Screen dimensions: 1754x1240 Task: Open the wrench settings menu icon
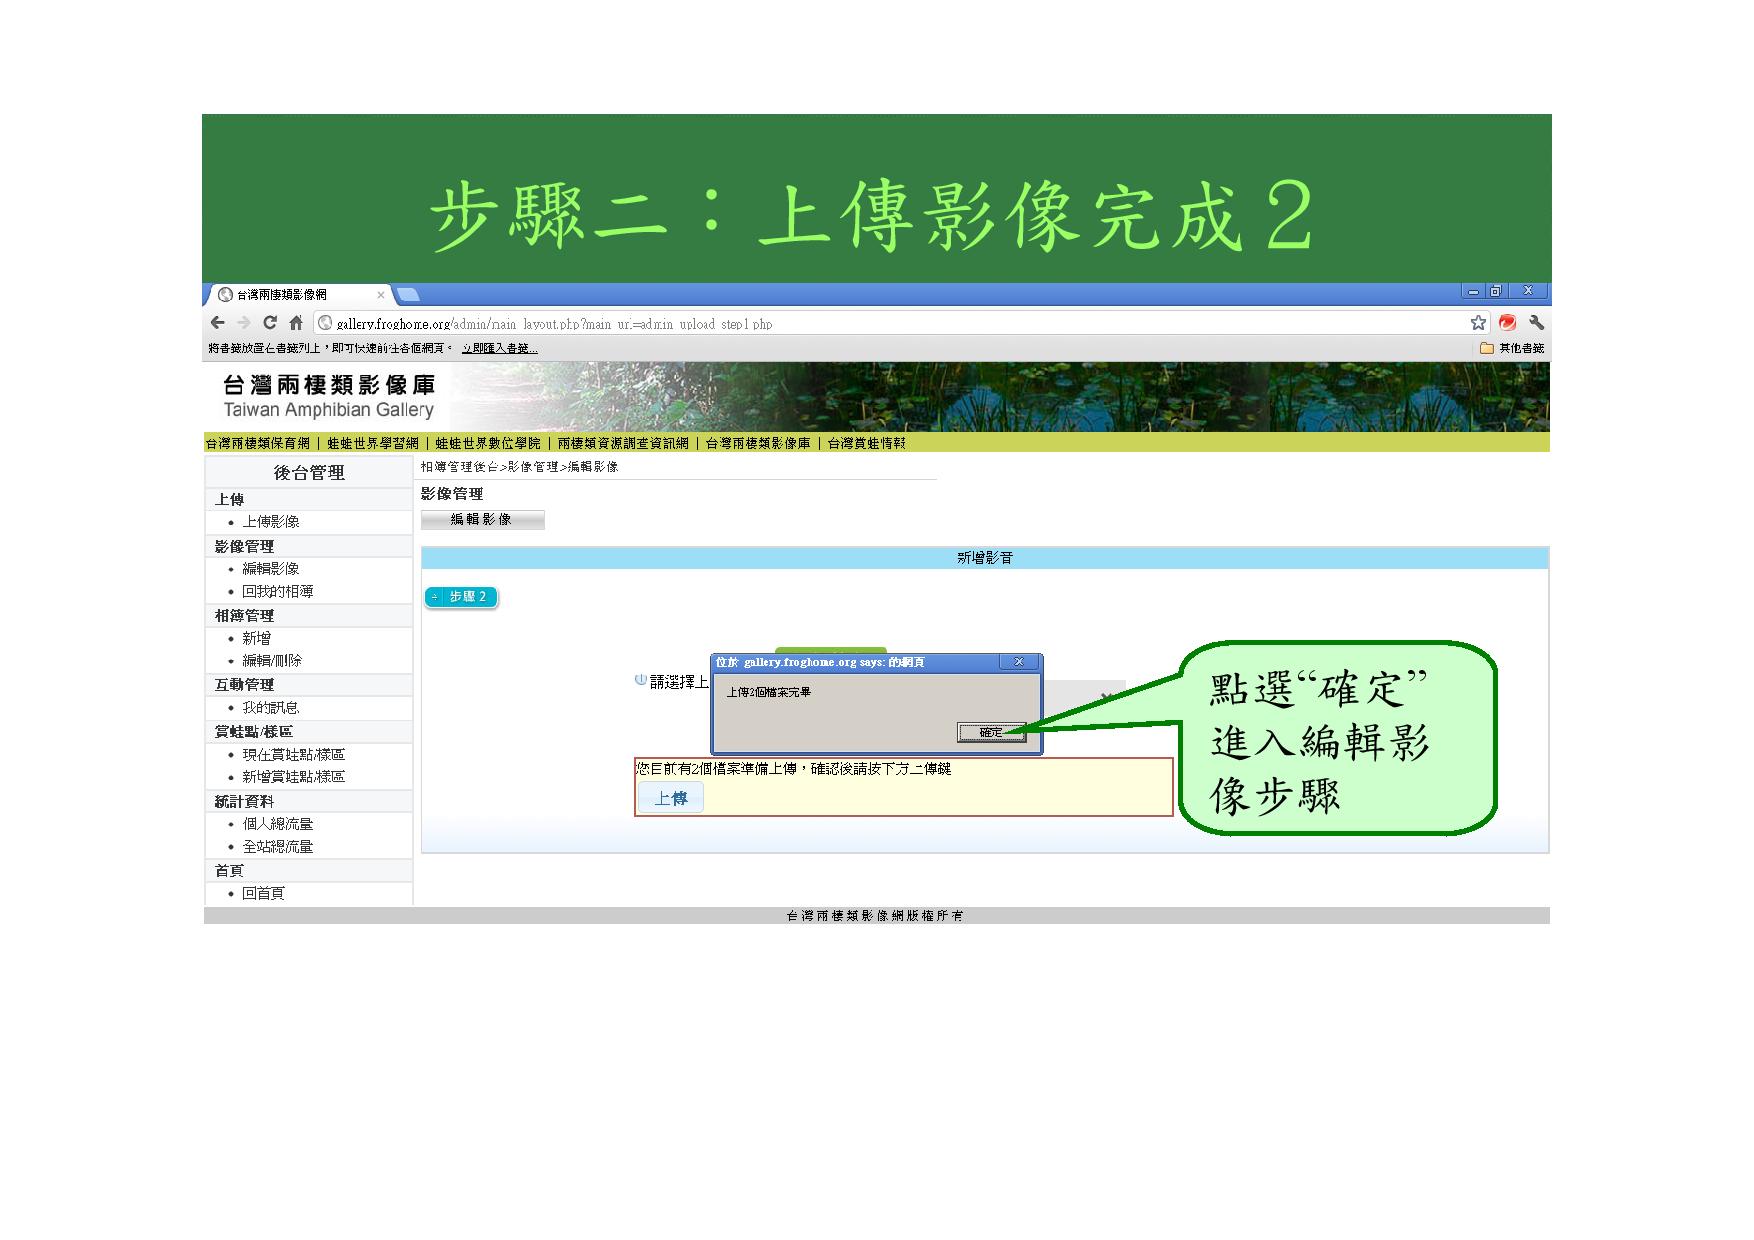point(1537,323)
